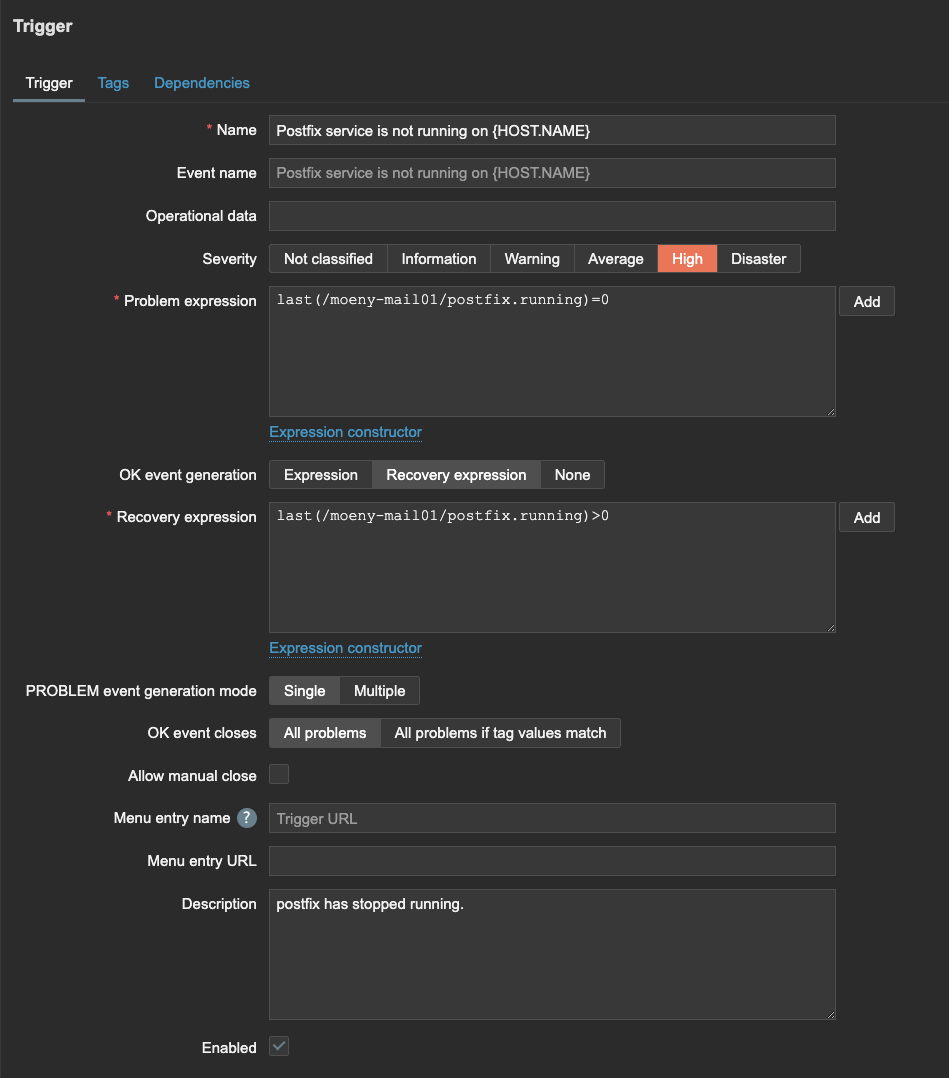This screenshot has height=1078, width=949.
Task: Choose Average severity level
Action: [x=615, y=258]
